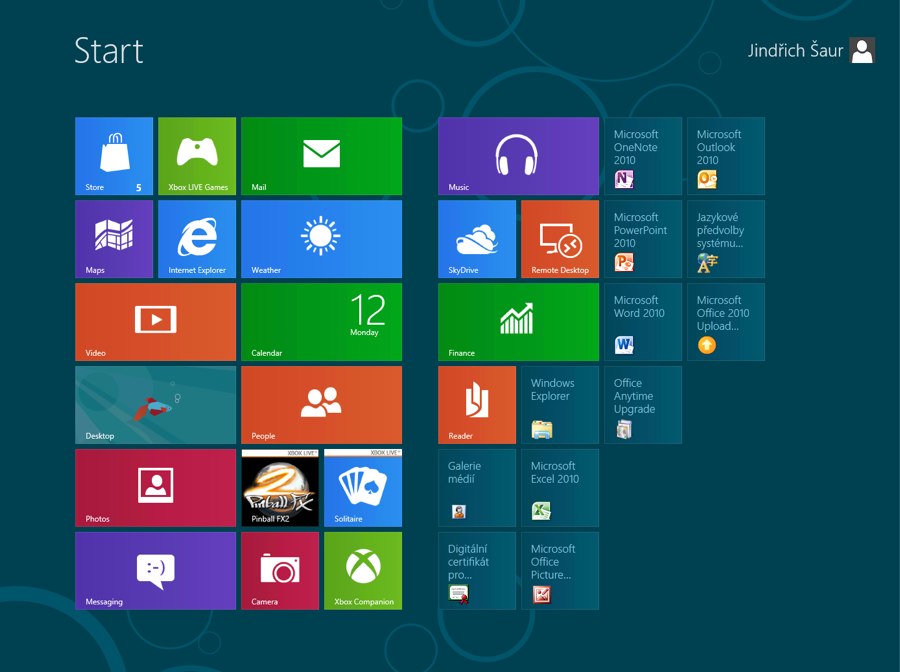
Task: Open Windows Explorer tile
Action: (560, 404)
